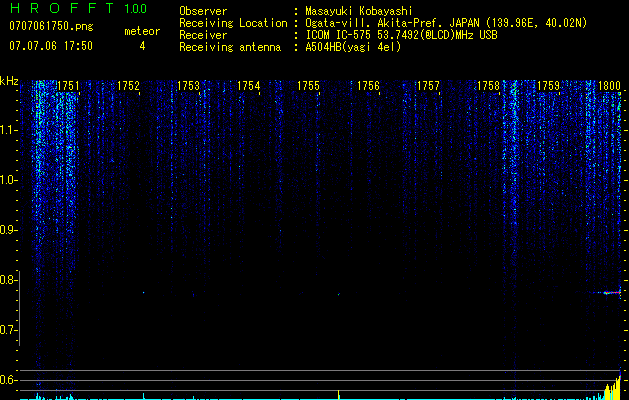Click the Receiver label
Screen dimensions: 629x400
[203, 35]
